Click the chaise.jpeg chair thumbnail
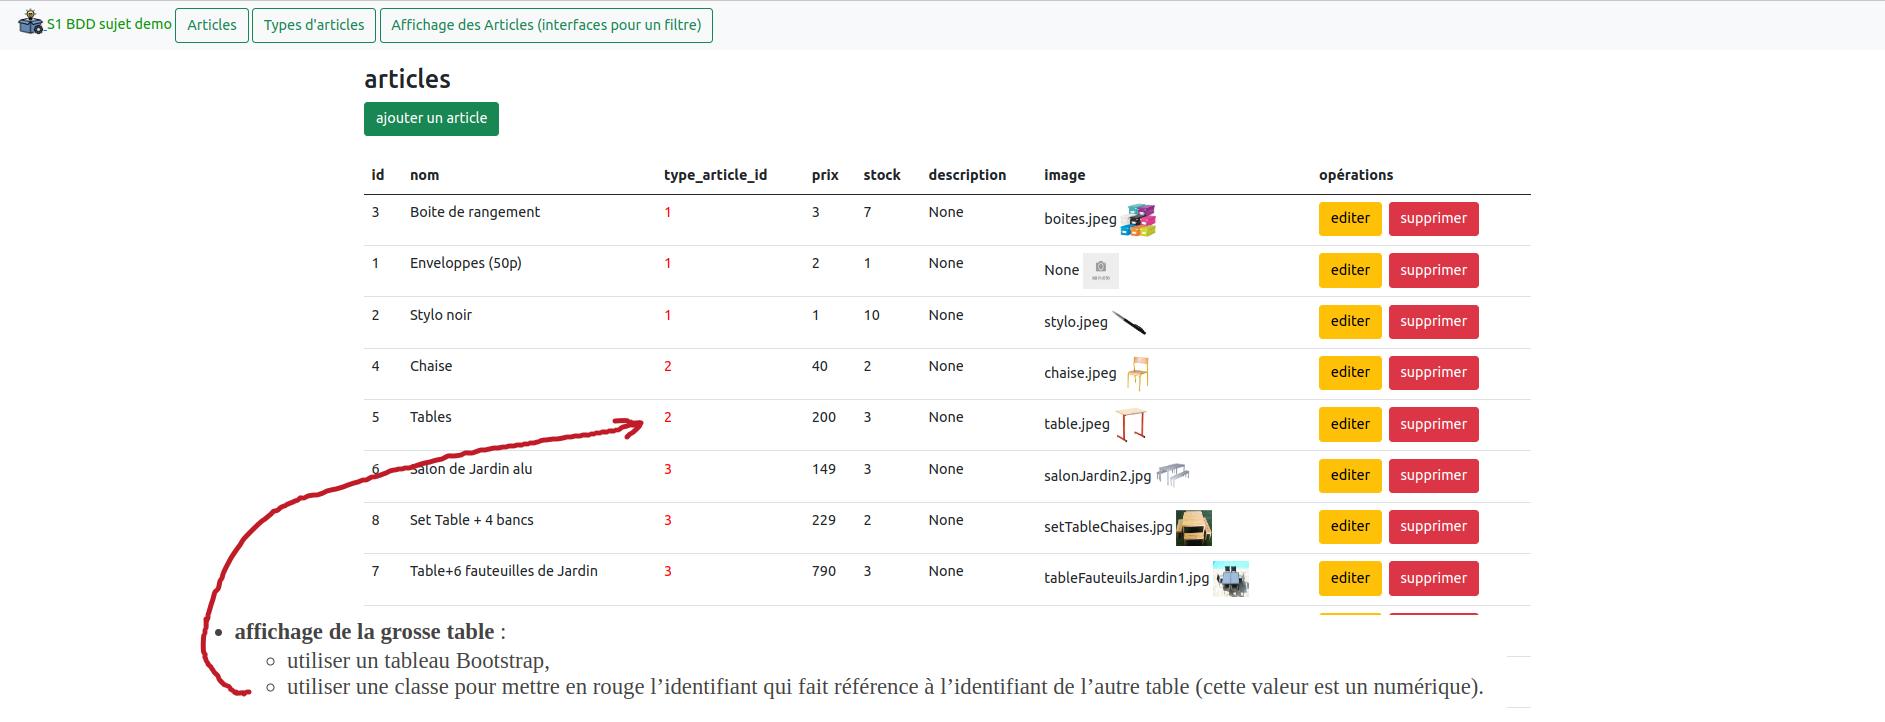The height and width of the screenshot is (722, 1885). tap(1137, 373)
